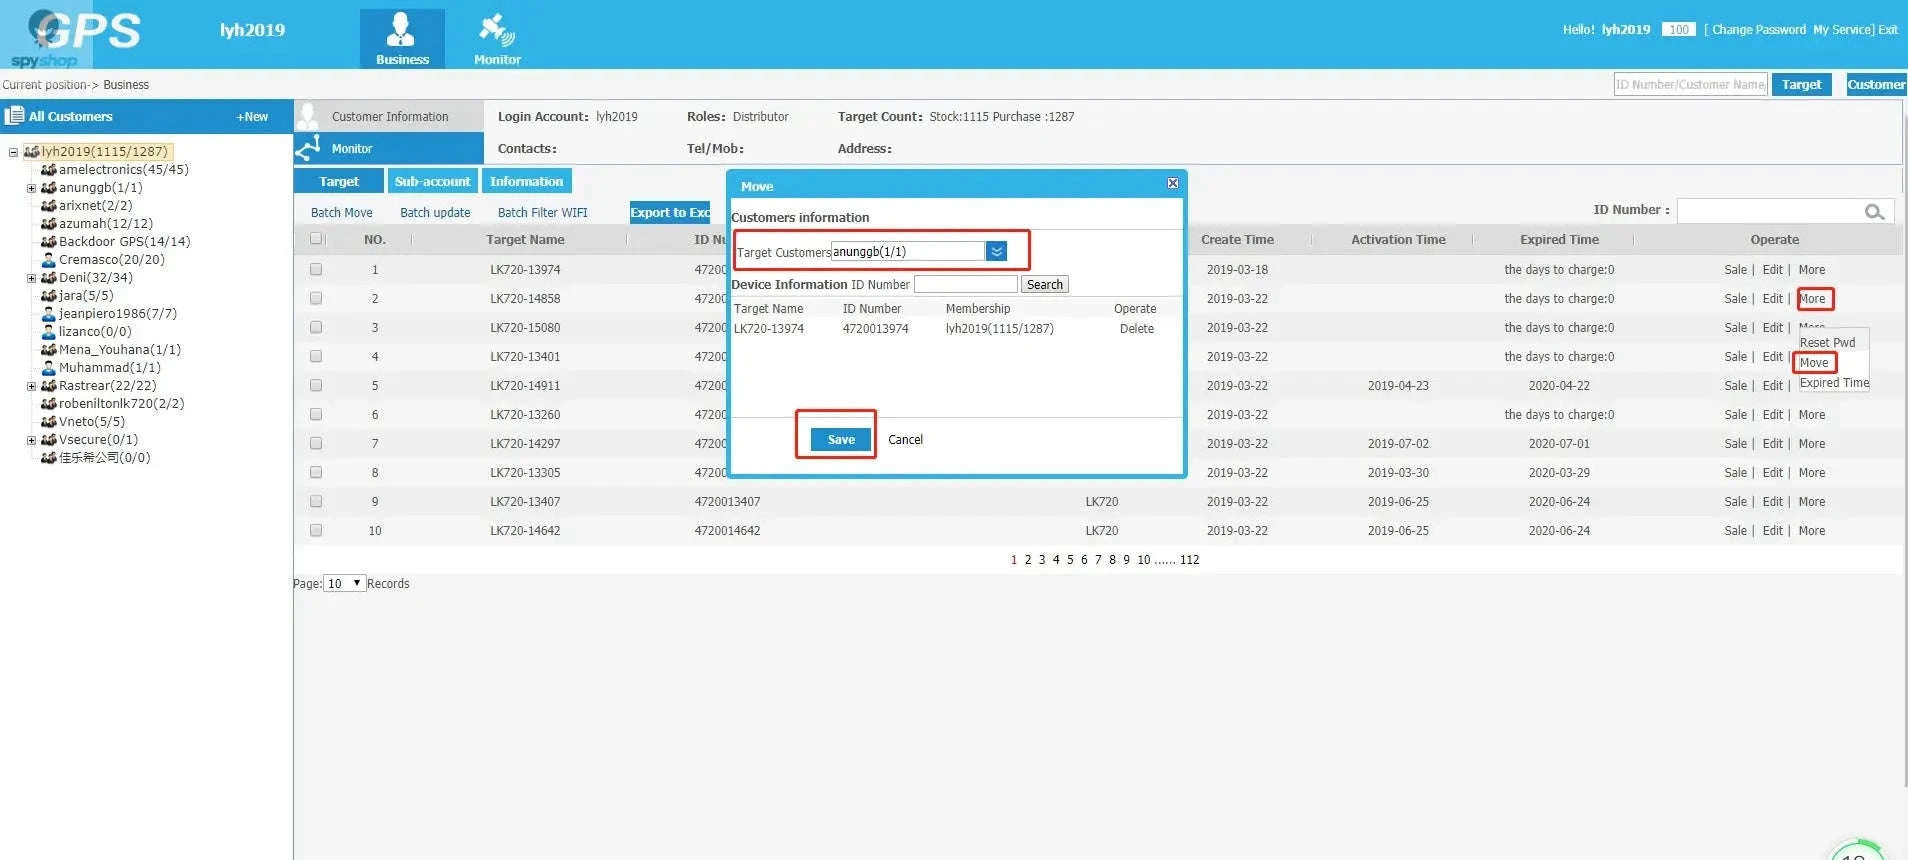Expand the Deni(32/34) tree node
The width and height of the screenshot is (1908, 860).
coord(31,278)
